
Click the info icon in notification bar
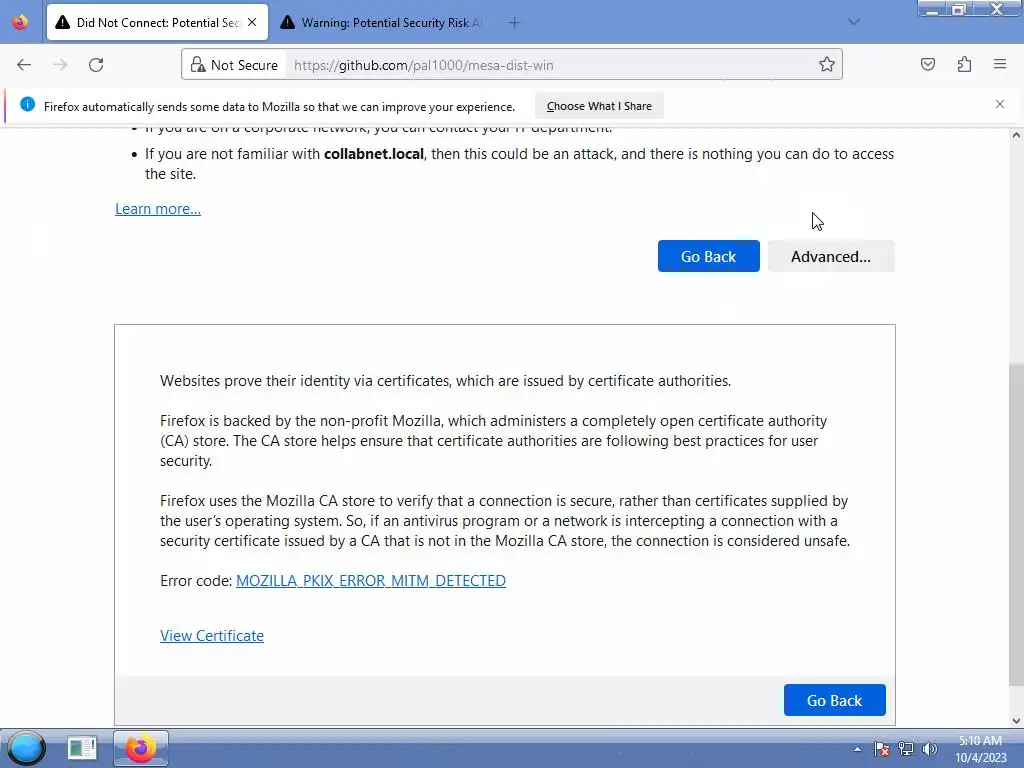(27, 104)
